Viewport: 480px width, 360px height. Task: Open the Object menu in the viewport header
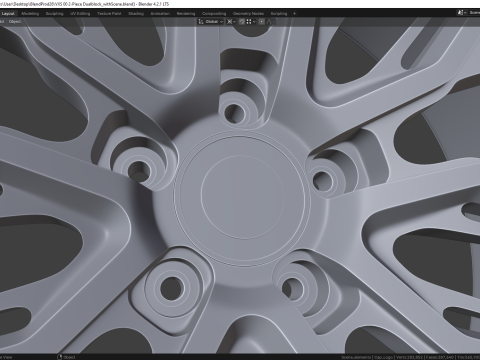(15, 22)
